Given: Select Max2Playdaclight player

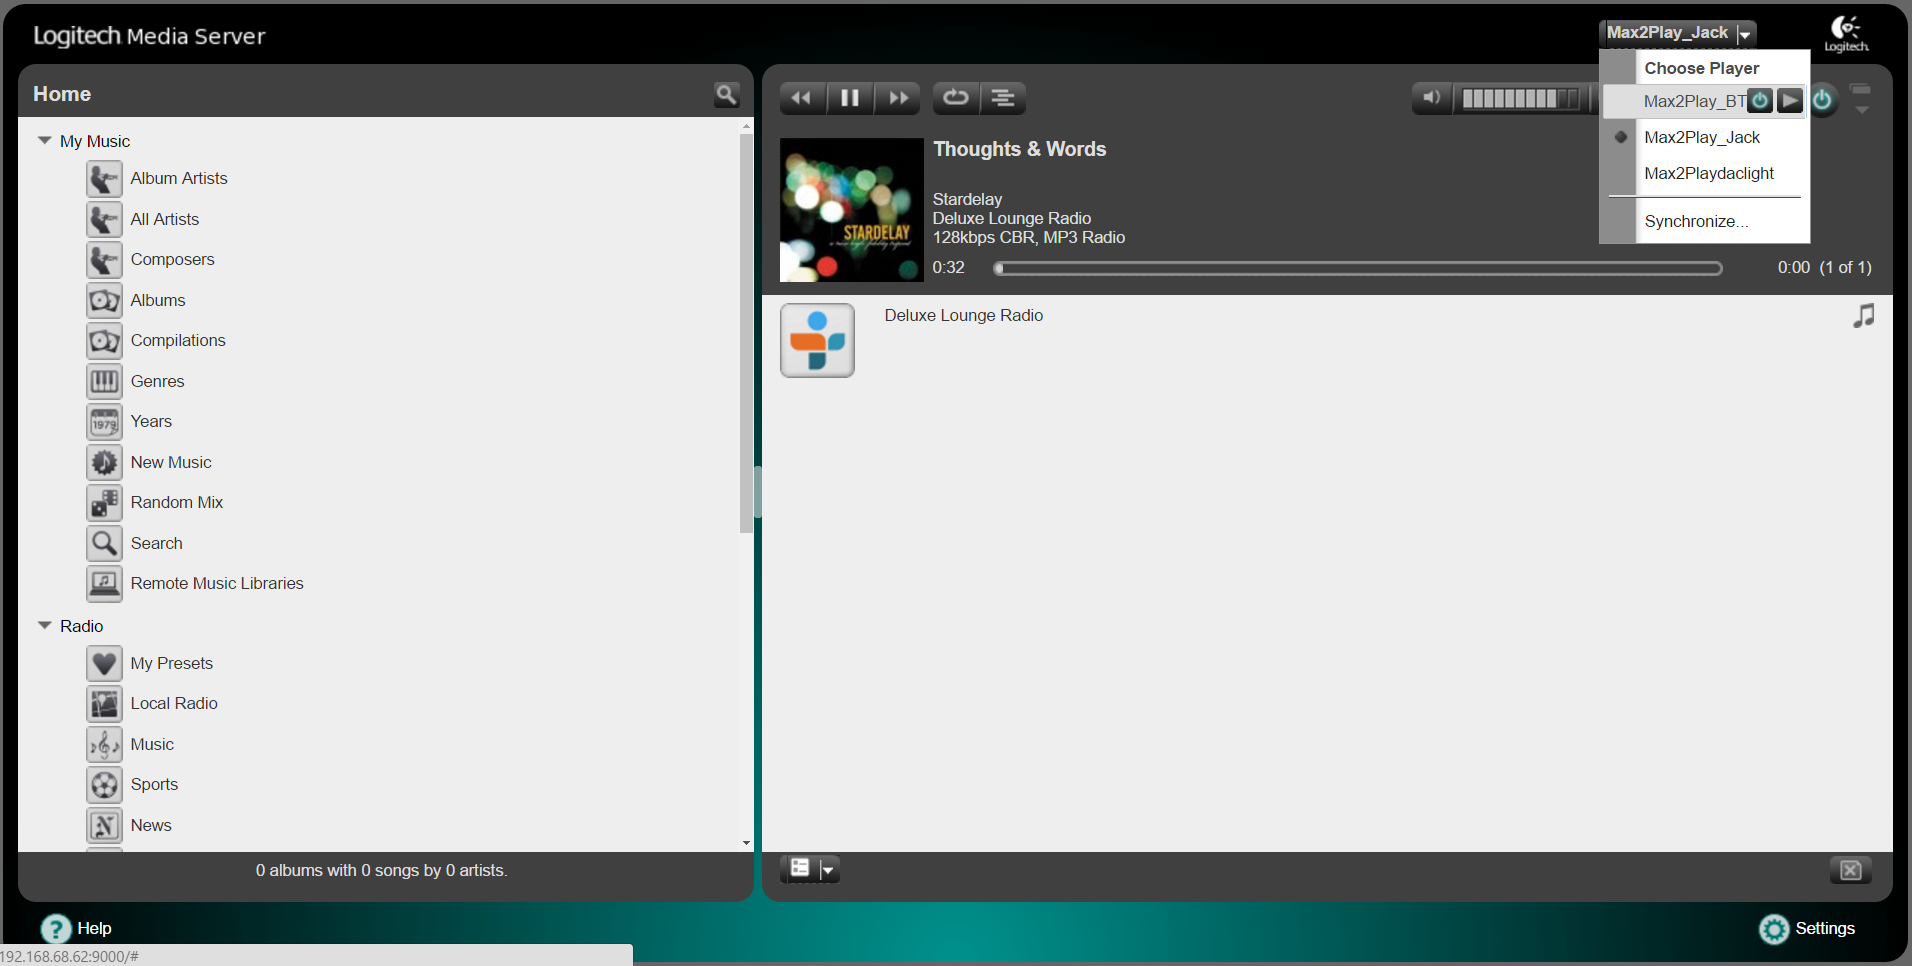Looking at the screenshot, I should click(x=1709, y=173).
